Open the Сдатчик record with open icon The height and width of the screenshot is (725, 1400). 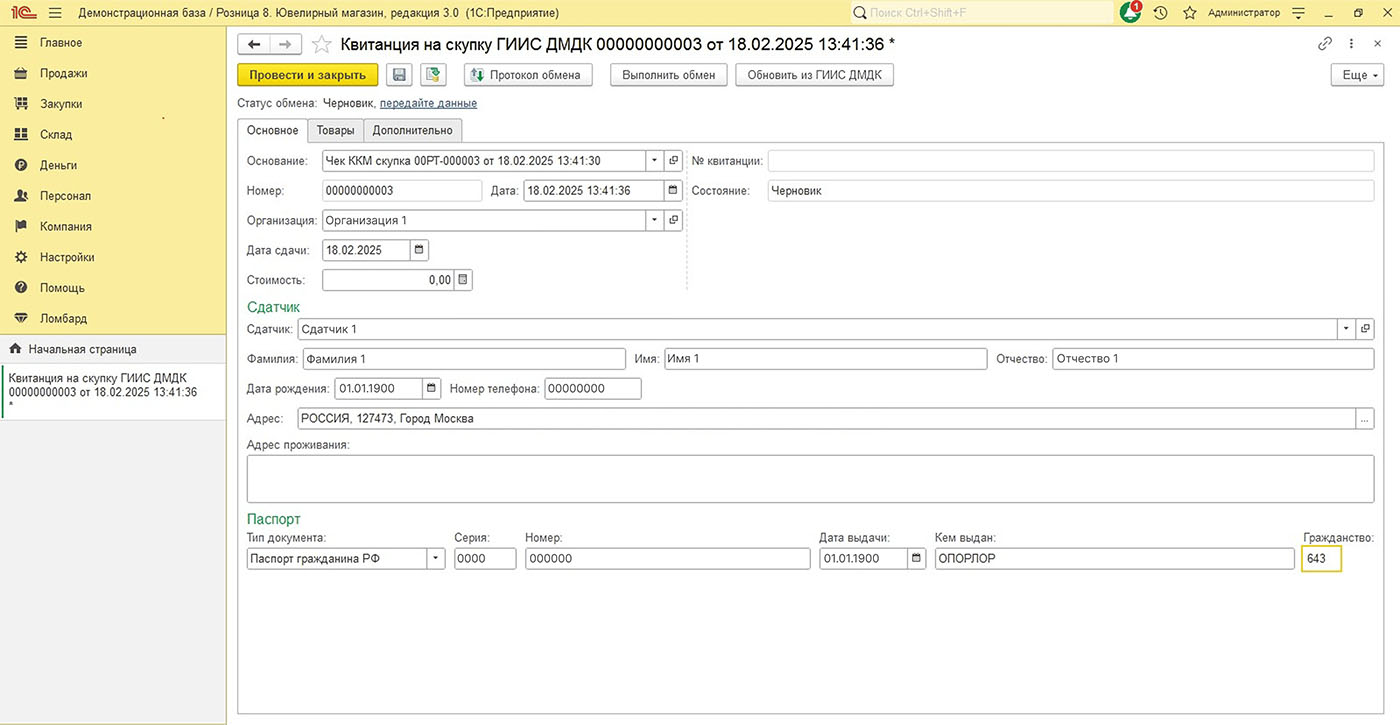pyautogui.click(x=1365, y=329)
